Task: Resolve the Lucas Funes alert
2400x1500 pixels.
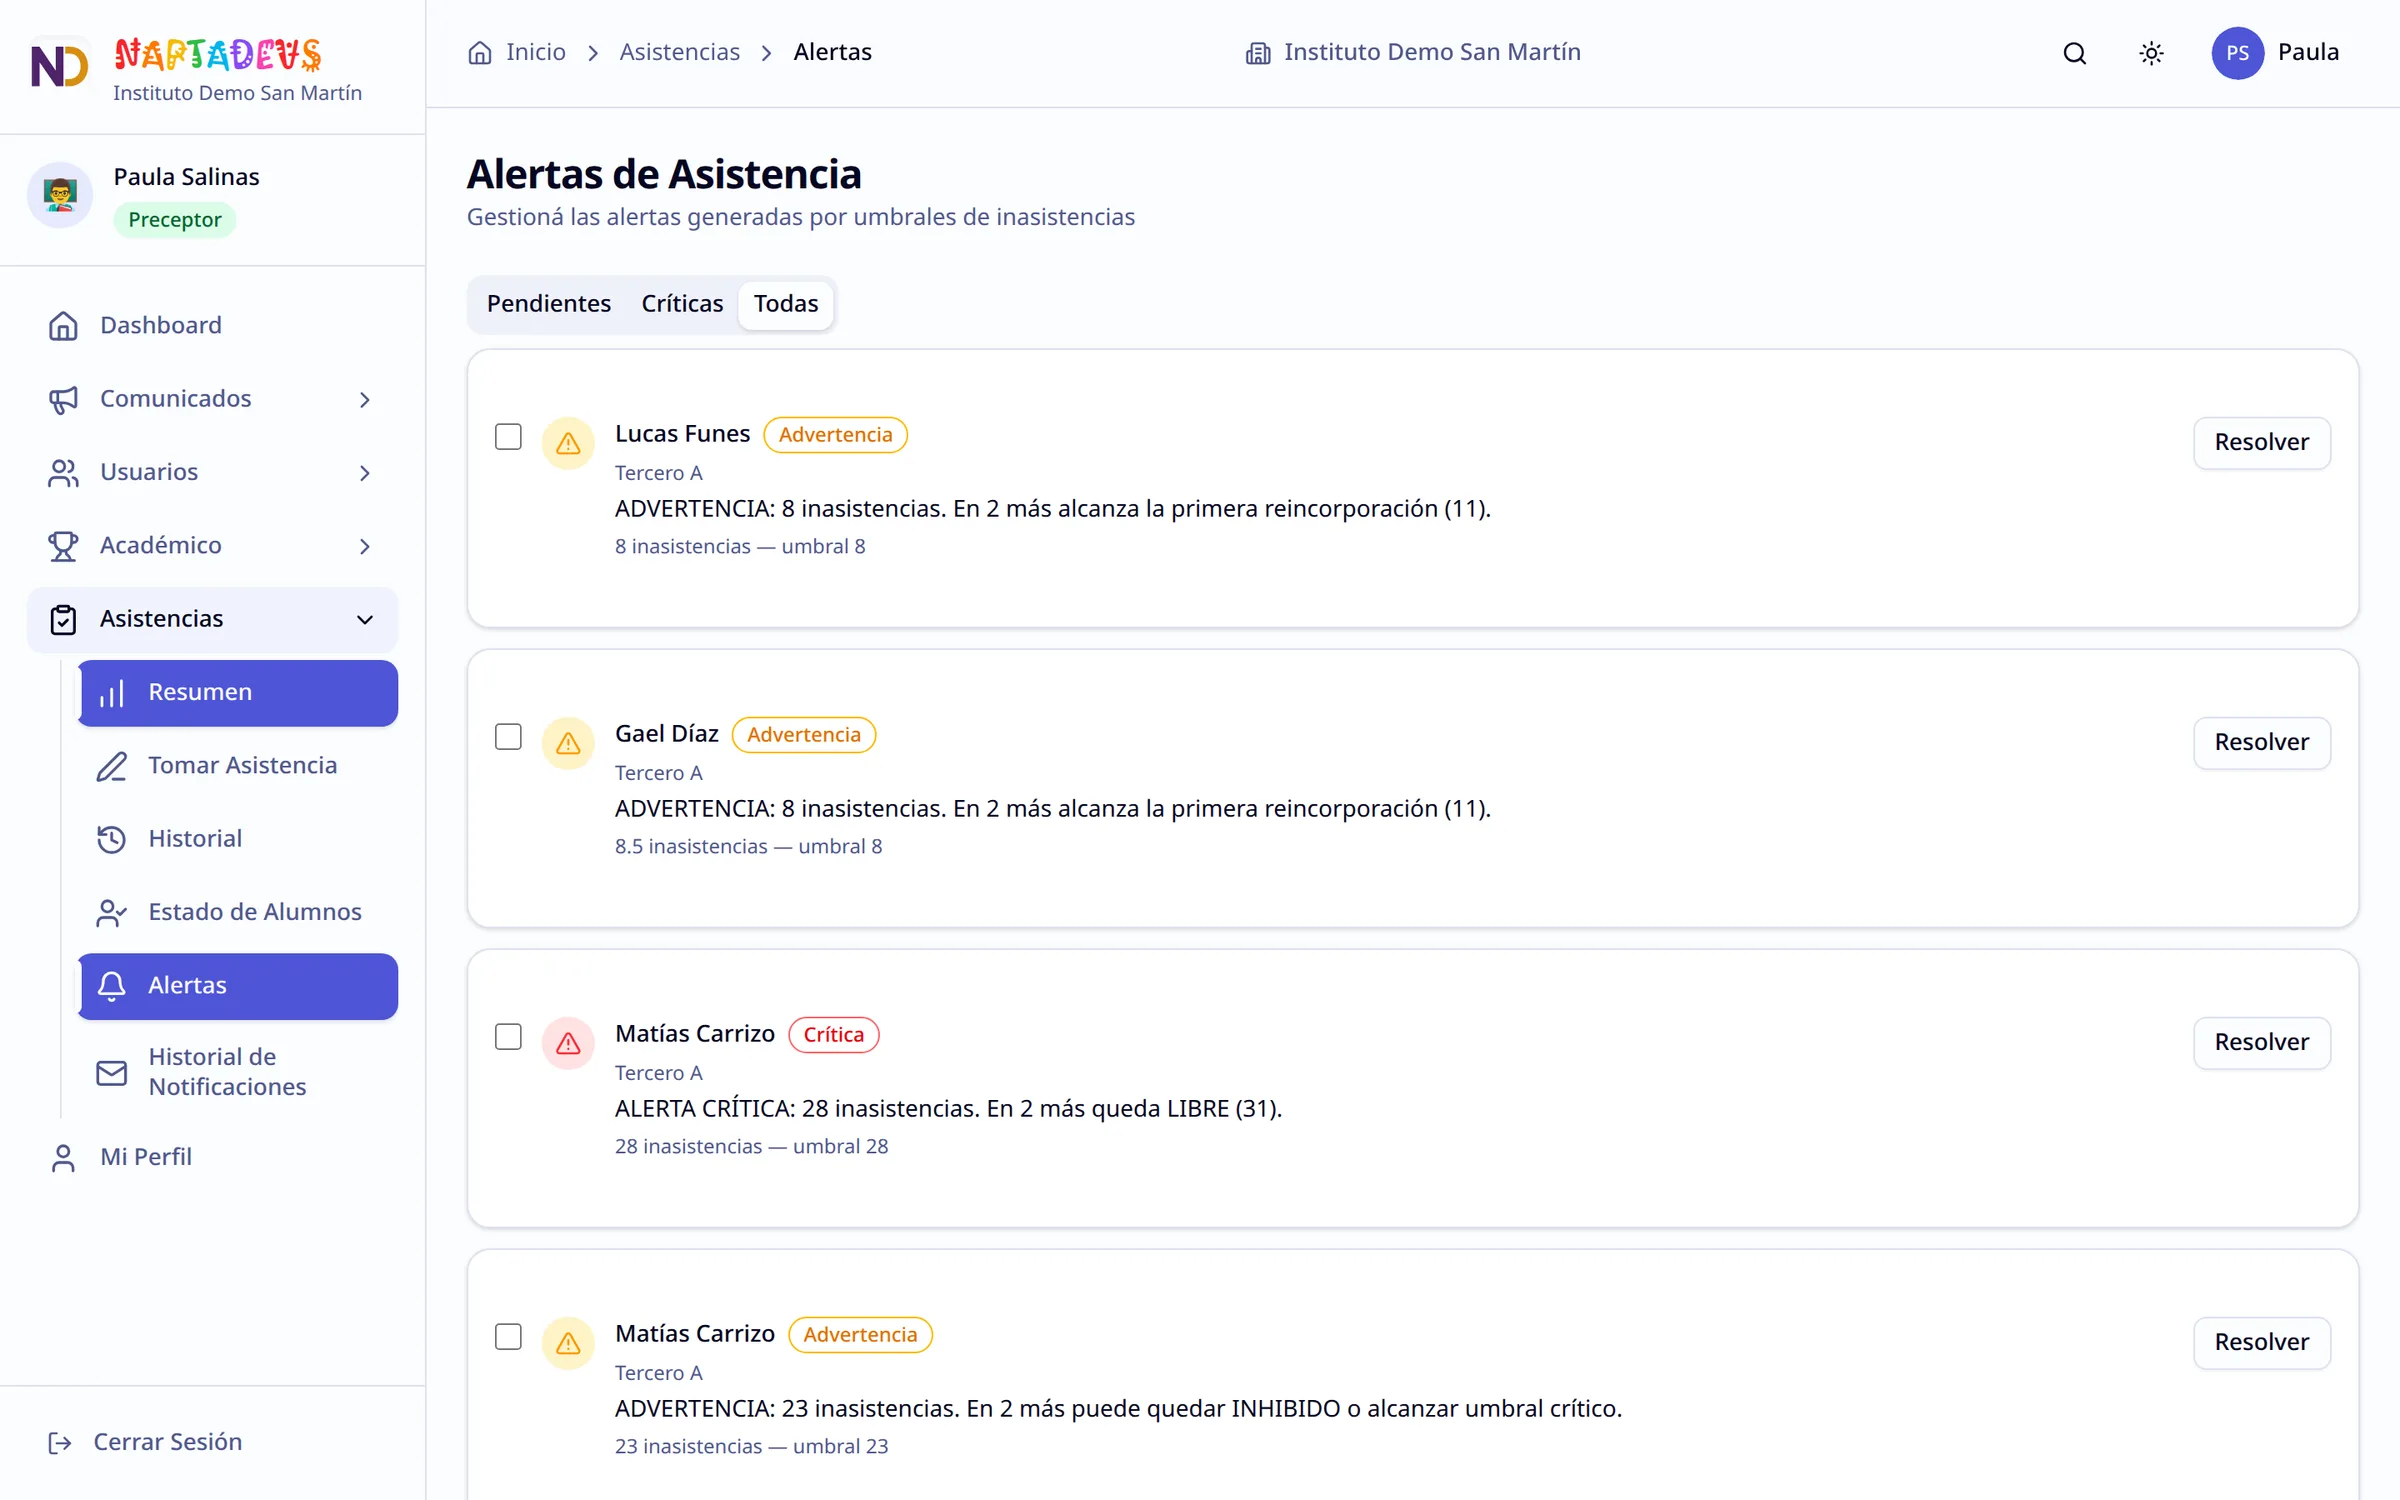Action: (2261, 443)
